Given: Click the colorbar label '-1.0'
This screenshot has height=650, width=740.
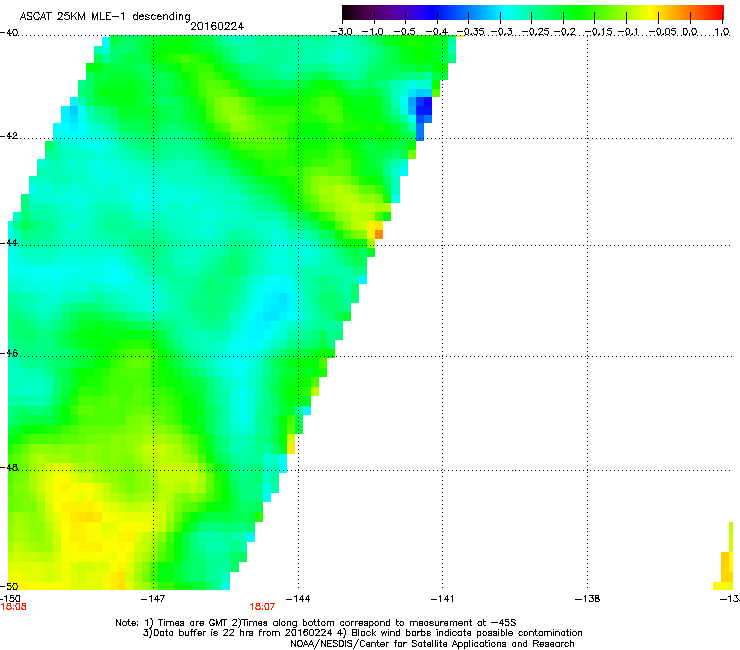Looking at the screenshot, I should coord(373,32).
